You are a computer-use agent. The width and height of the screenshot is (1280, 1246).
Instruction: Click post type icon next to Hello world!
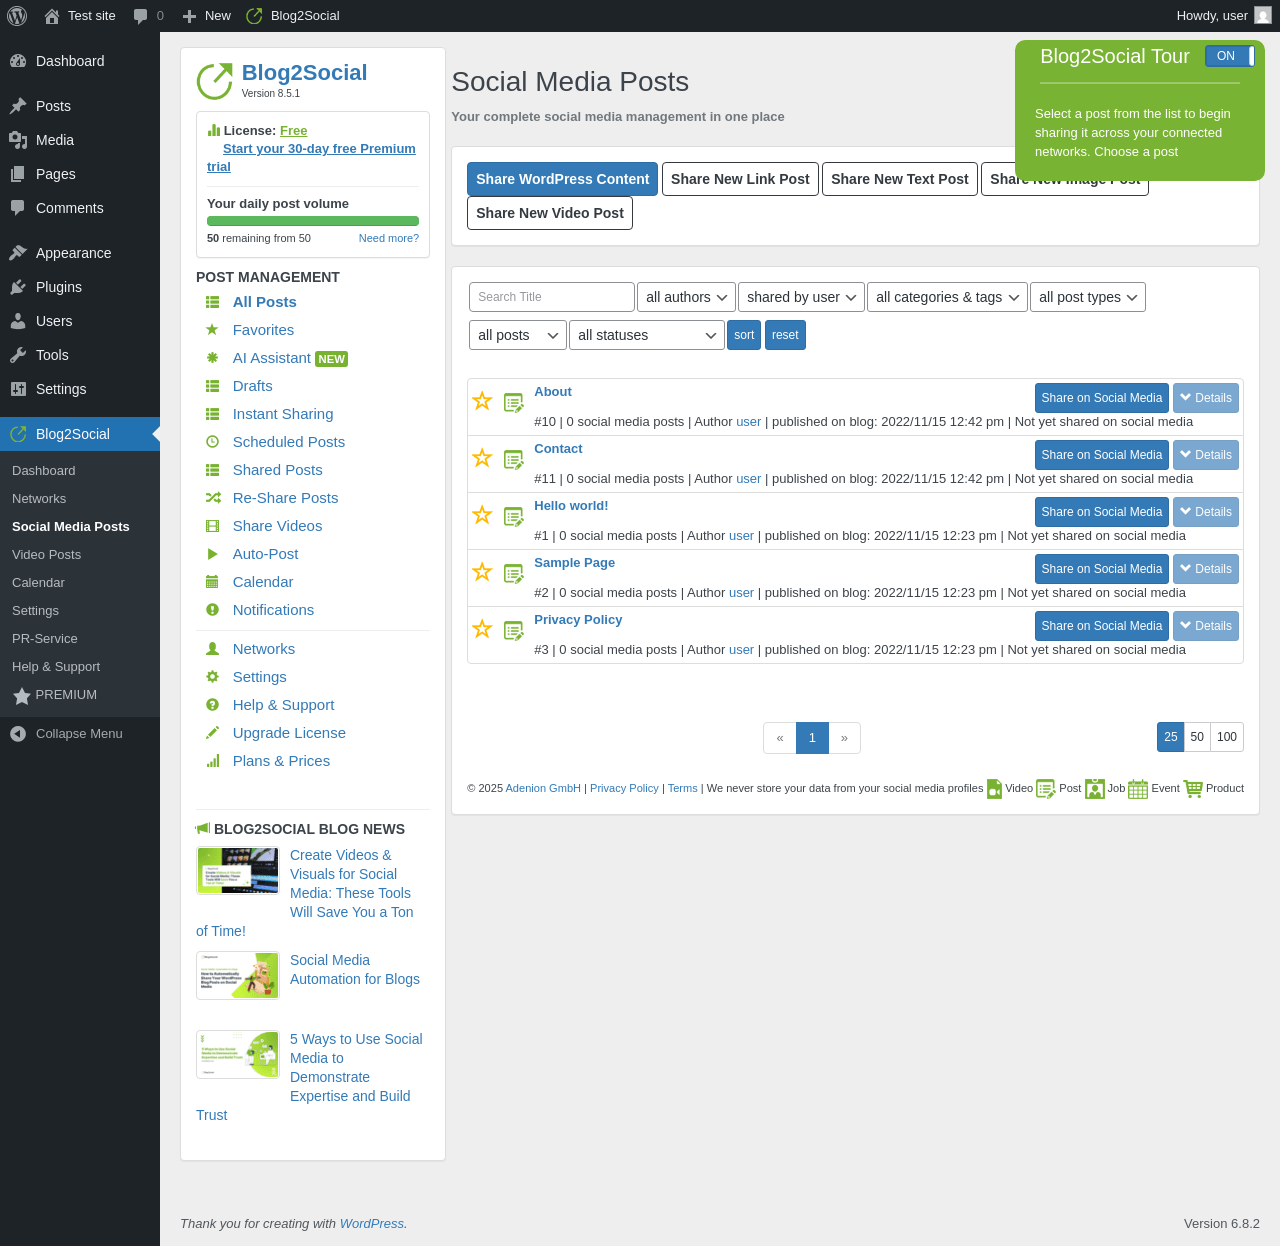point(514,517)
